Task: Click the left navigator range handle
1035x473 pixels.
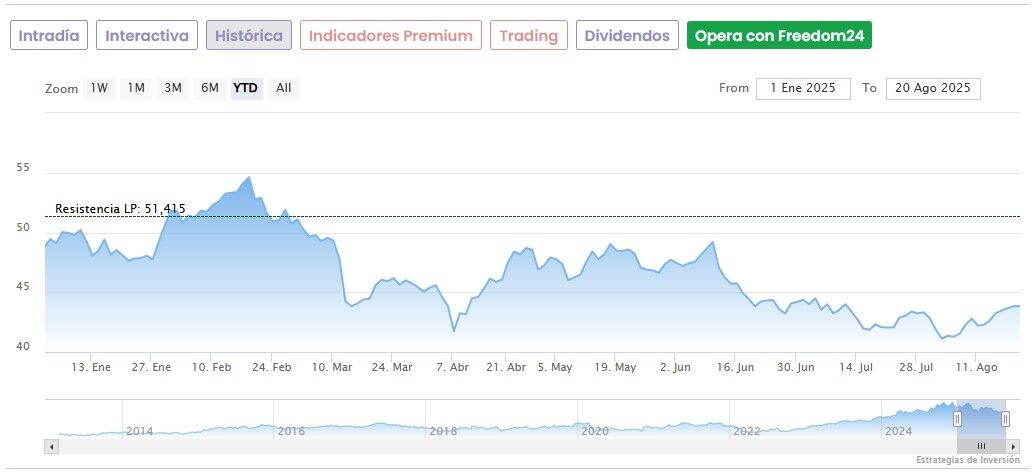Action: point(957,419)
